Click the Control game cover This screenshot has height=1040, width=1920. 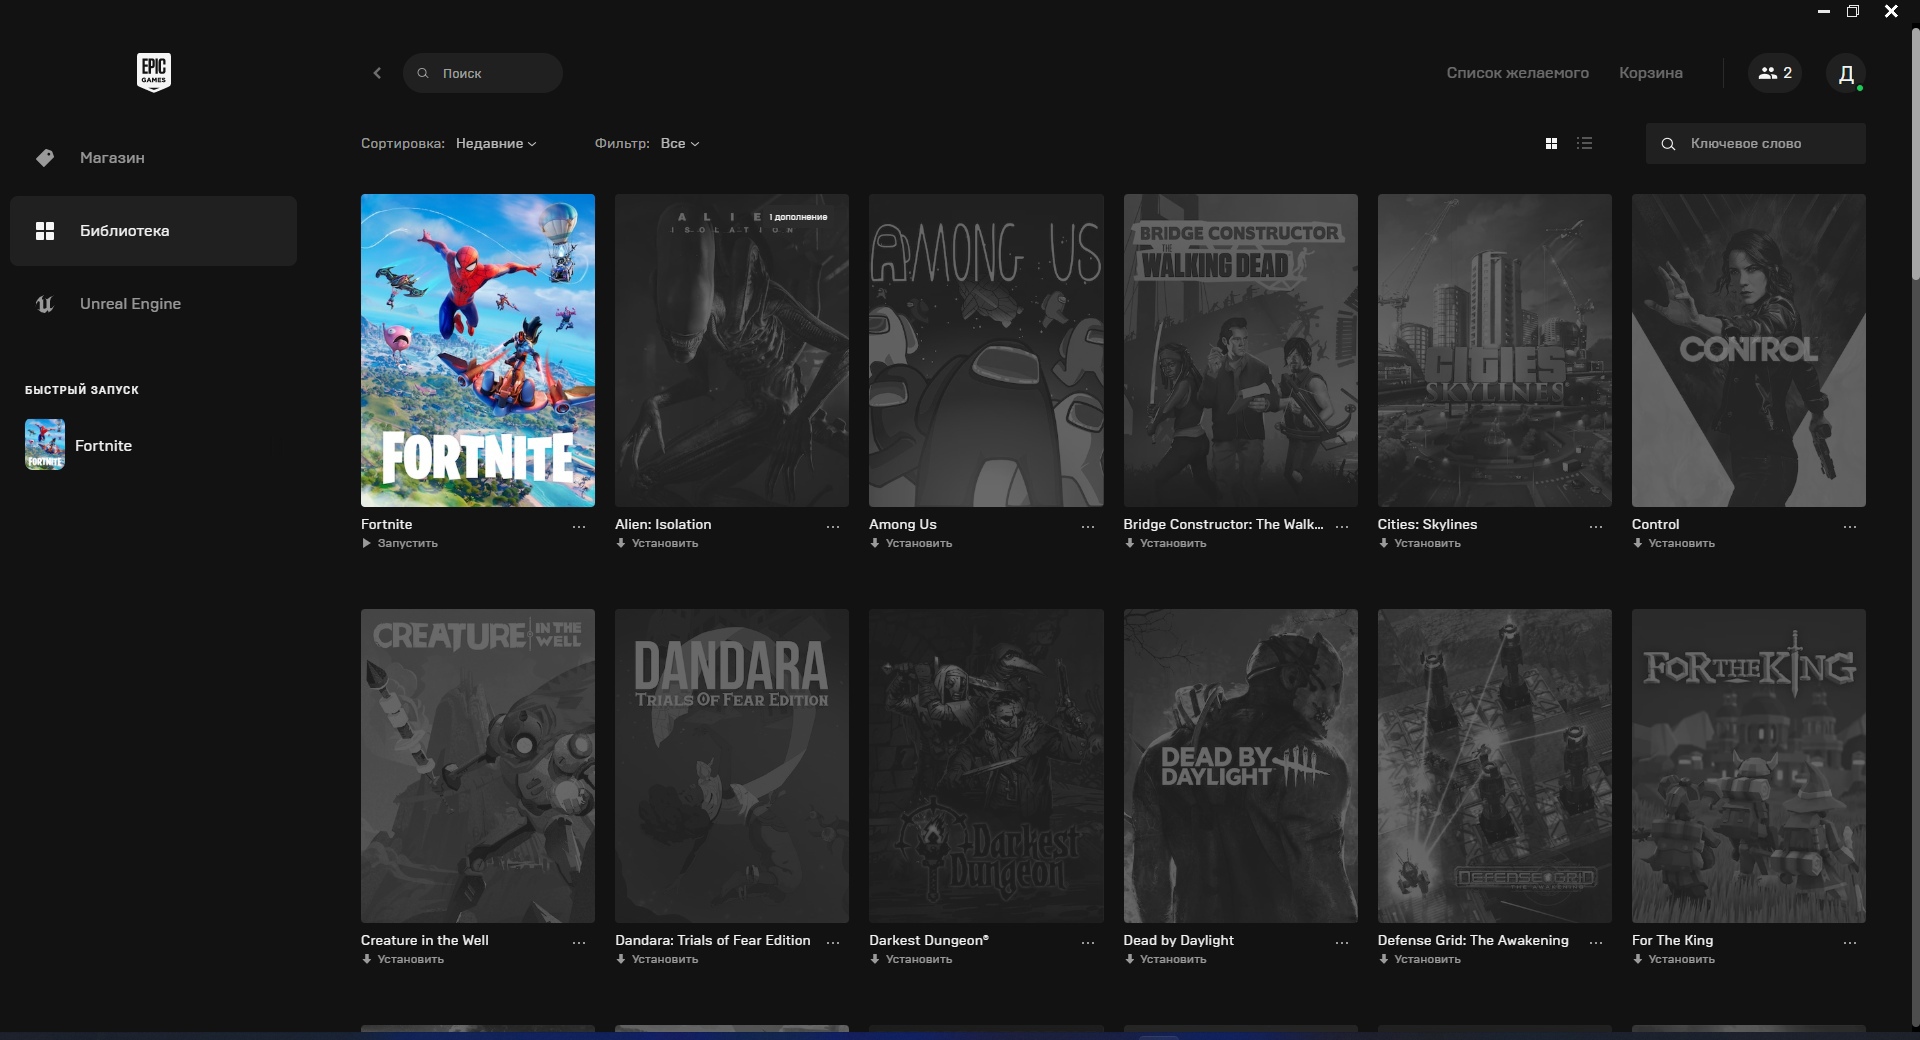(1749, 350)
